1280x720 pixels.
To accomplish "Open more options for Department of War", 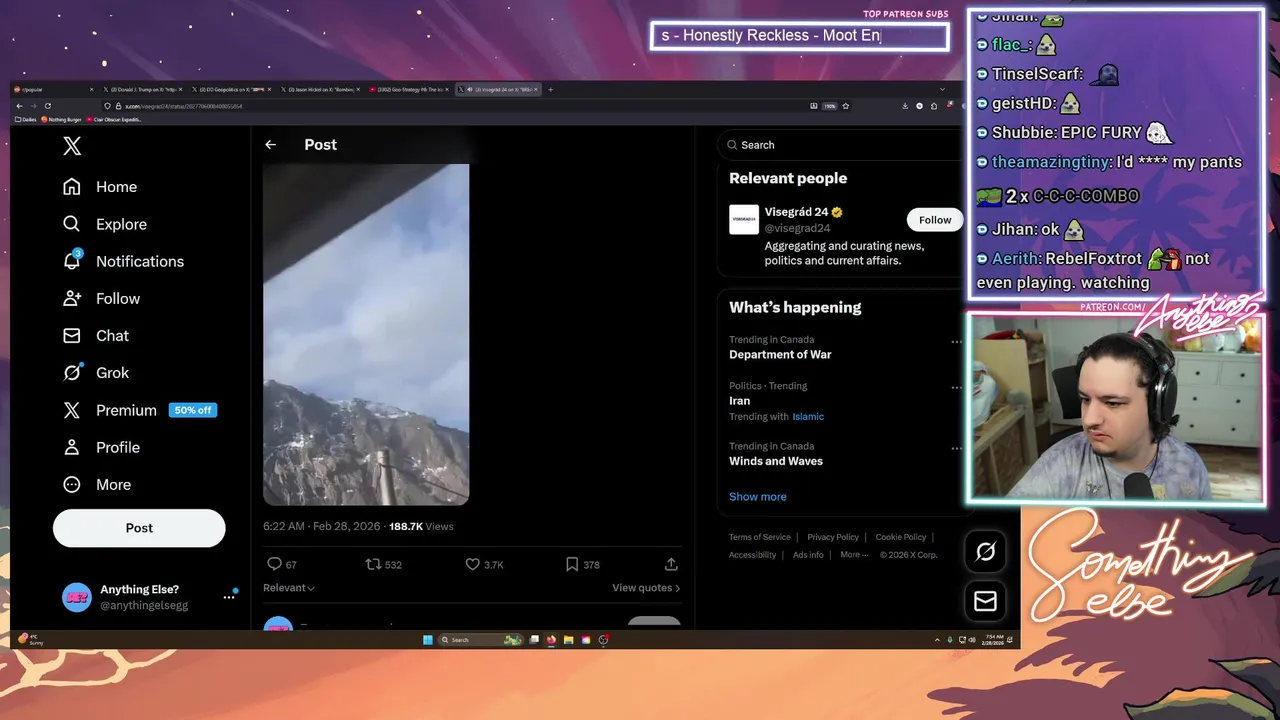I will [956, 341].
